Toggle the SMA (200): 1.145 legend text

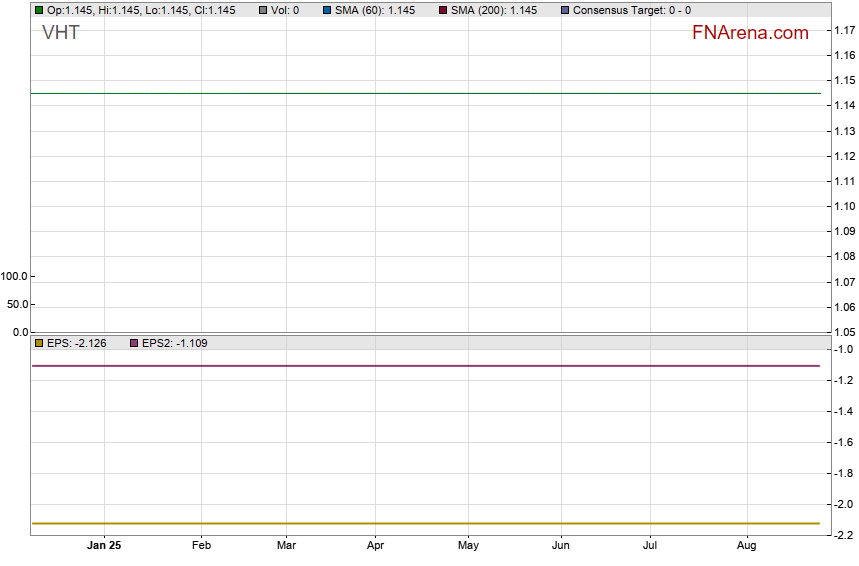(x=494, y=10)
